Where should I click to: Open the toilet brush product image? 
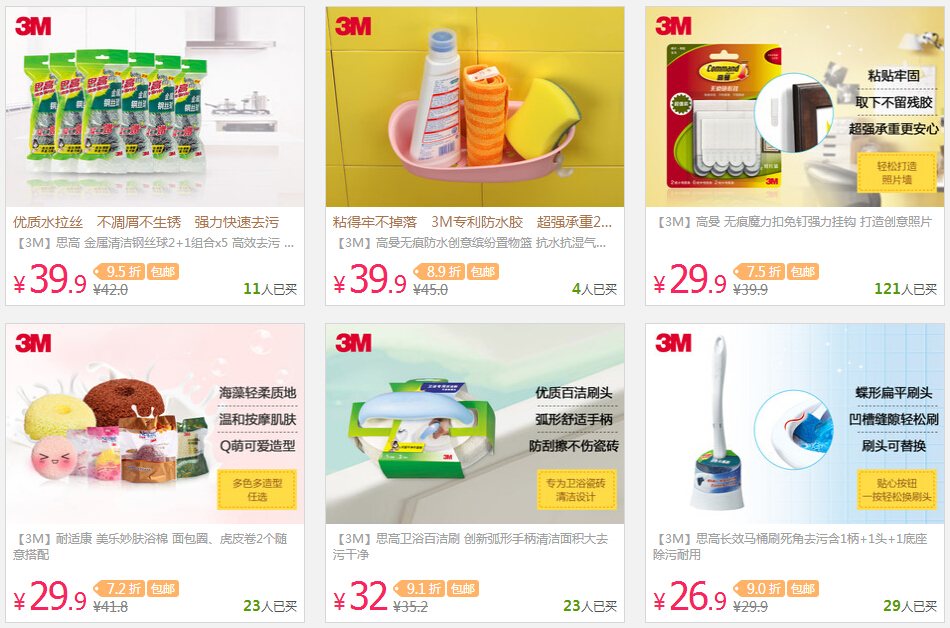(x=795, y=424)
